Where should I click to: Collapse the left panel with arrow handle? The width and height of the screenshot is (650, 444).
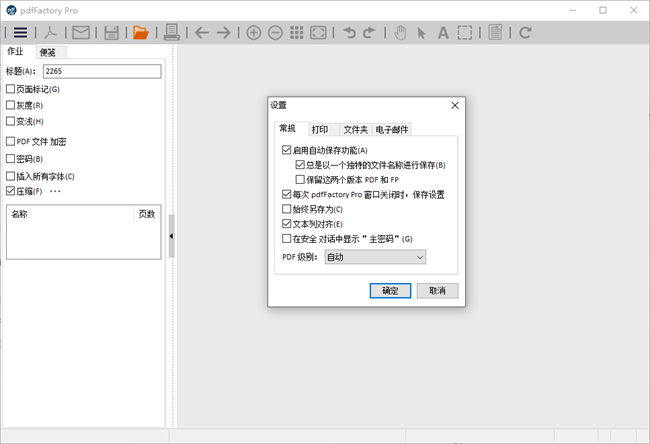(171, 236)
